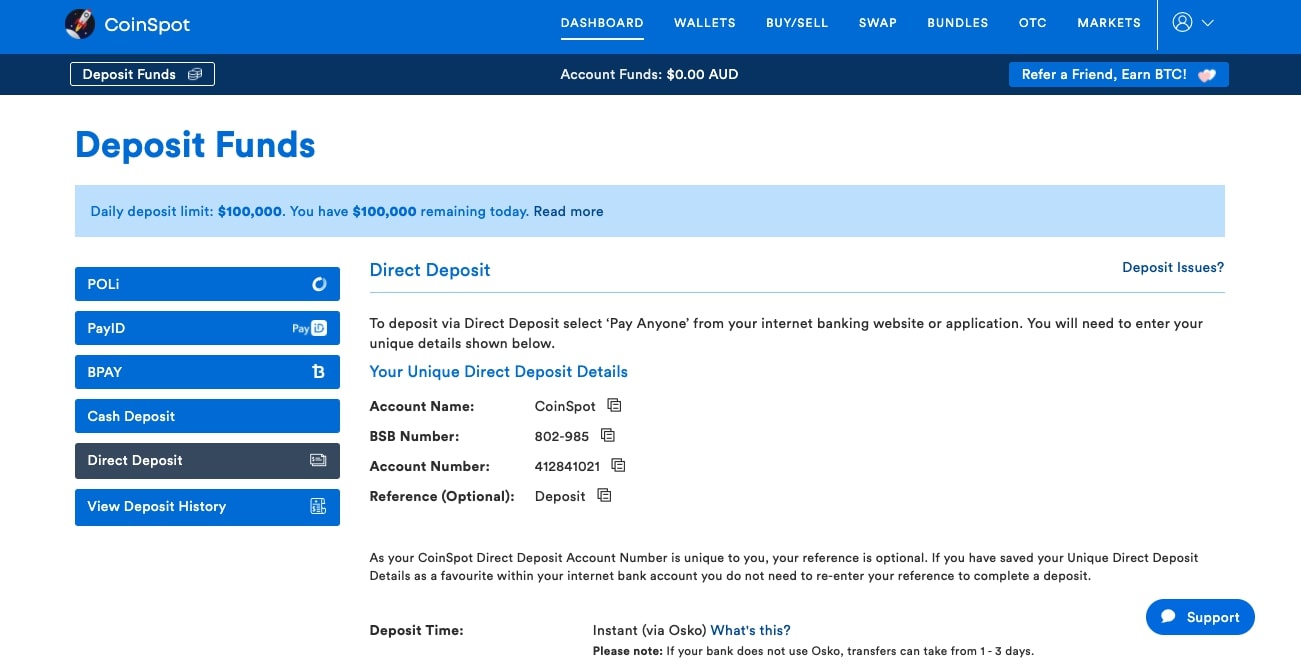Click the Account Funds: $0.00 AUD text
Image resolution: width=1301 pixels, height=664 pixels.
click(649, 74)
